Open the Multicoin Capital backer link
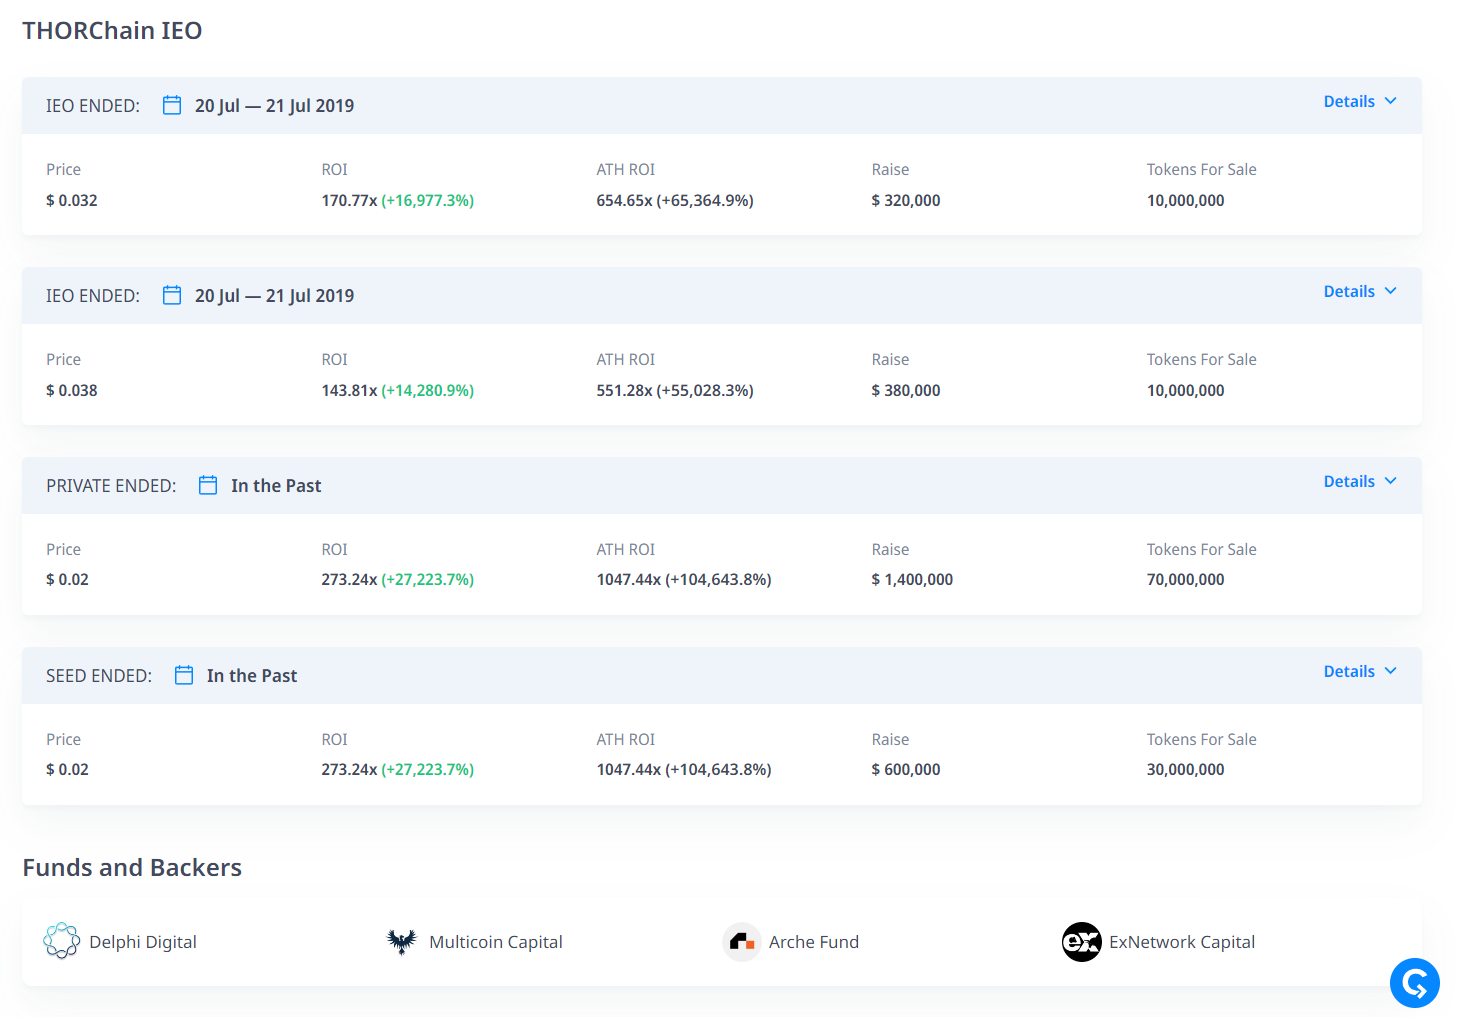The width and height of the screenshot is (1475, 1017). pyautogui.click(x=495, y=941)
